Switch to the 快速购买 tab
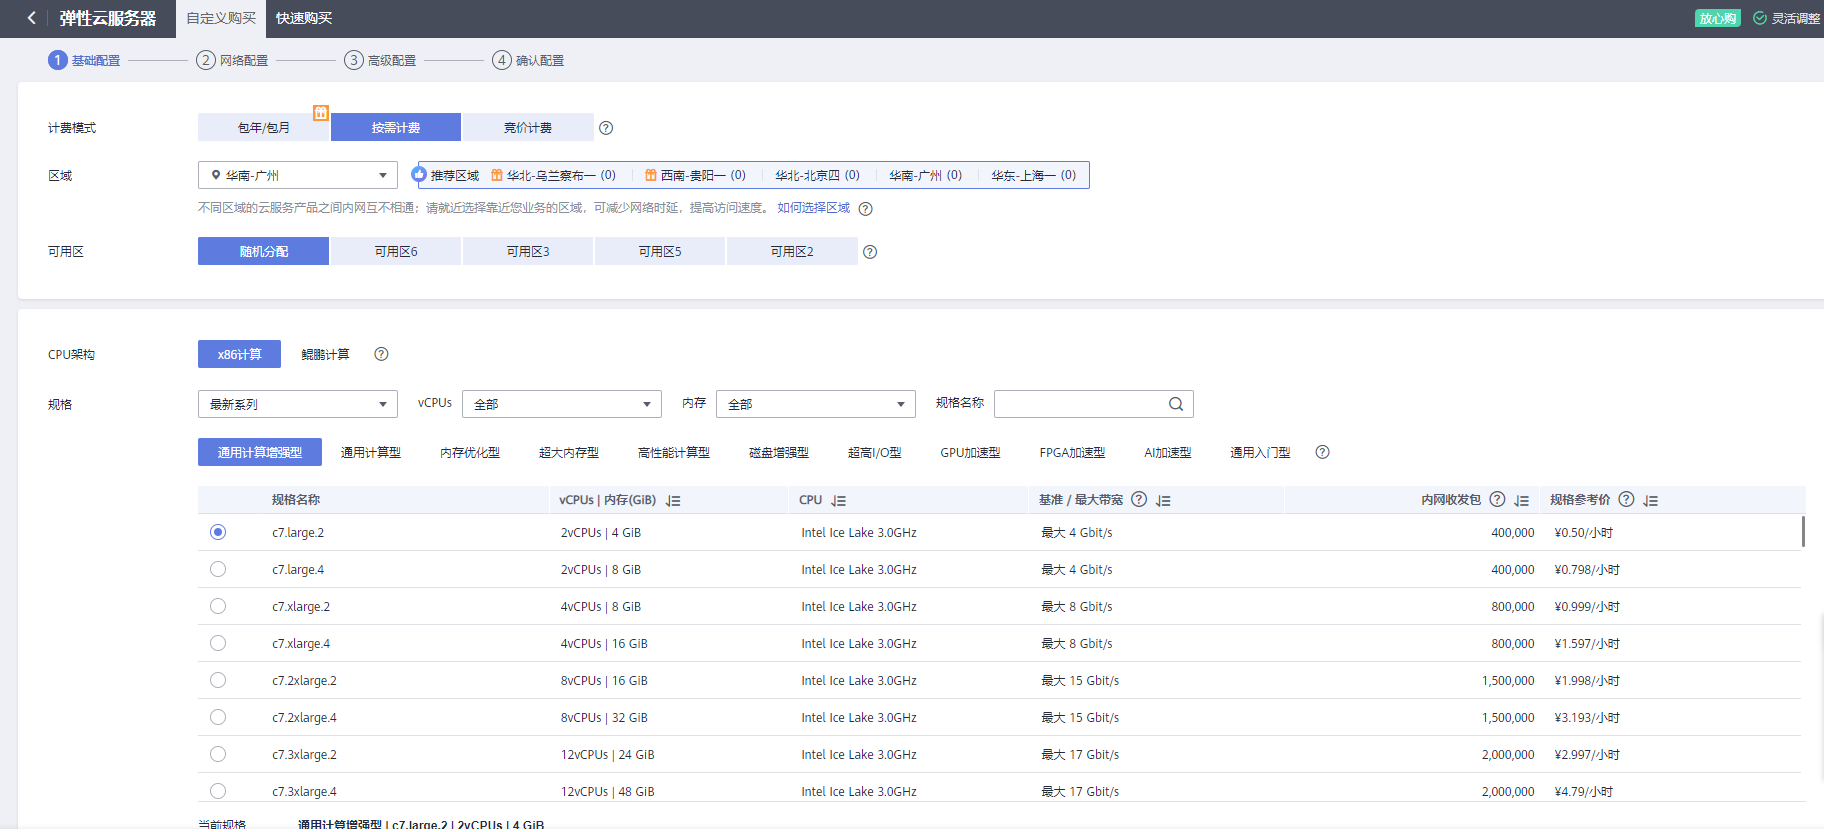This screenshot has height=832, width=1824. click(304, 18)
